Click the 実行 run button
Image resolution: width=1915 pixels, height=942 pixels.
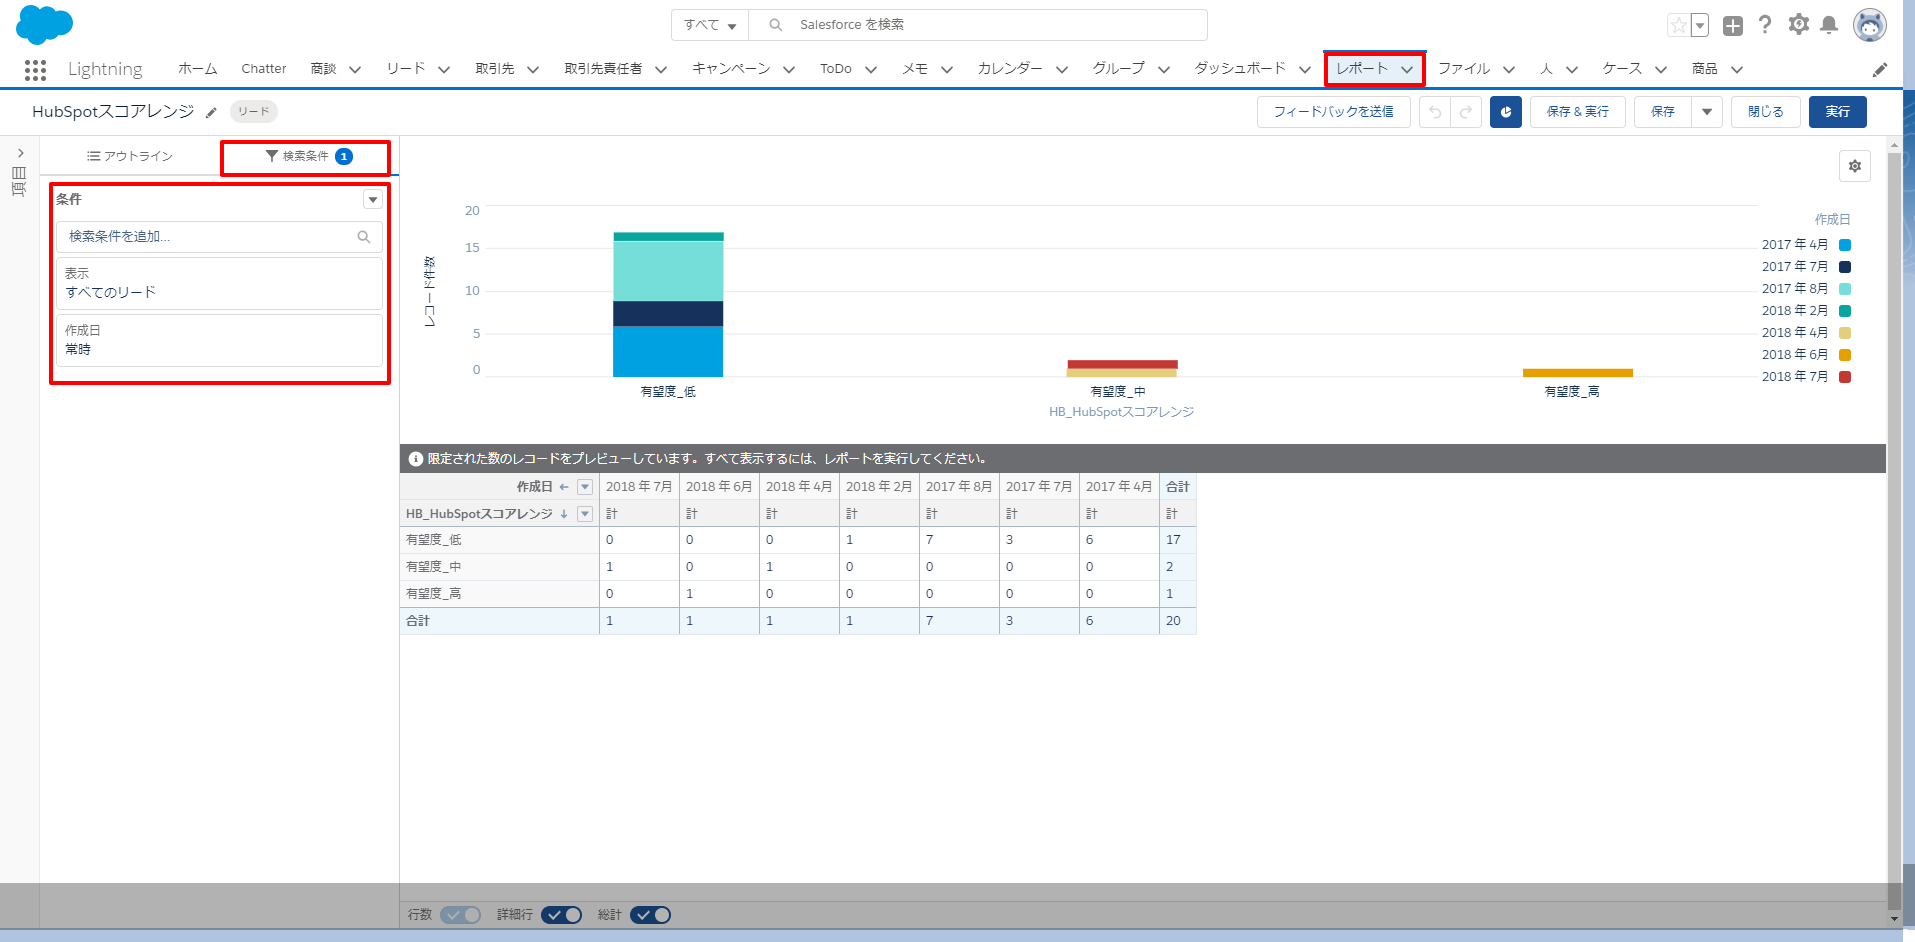tap(1837, 112)
